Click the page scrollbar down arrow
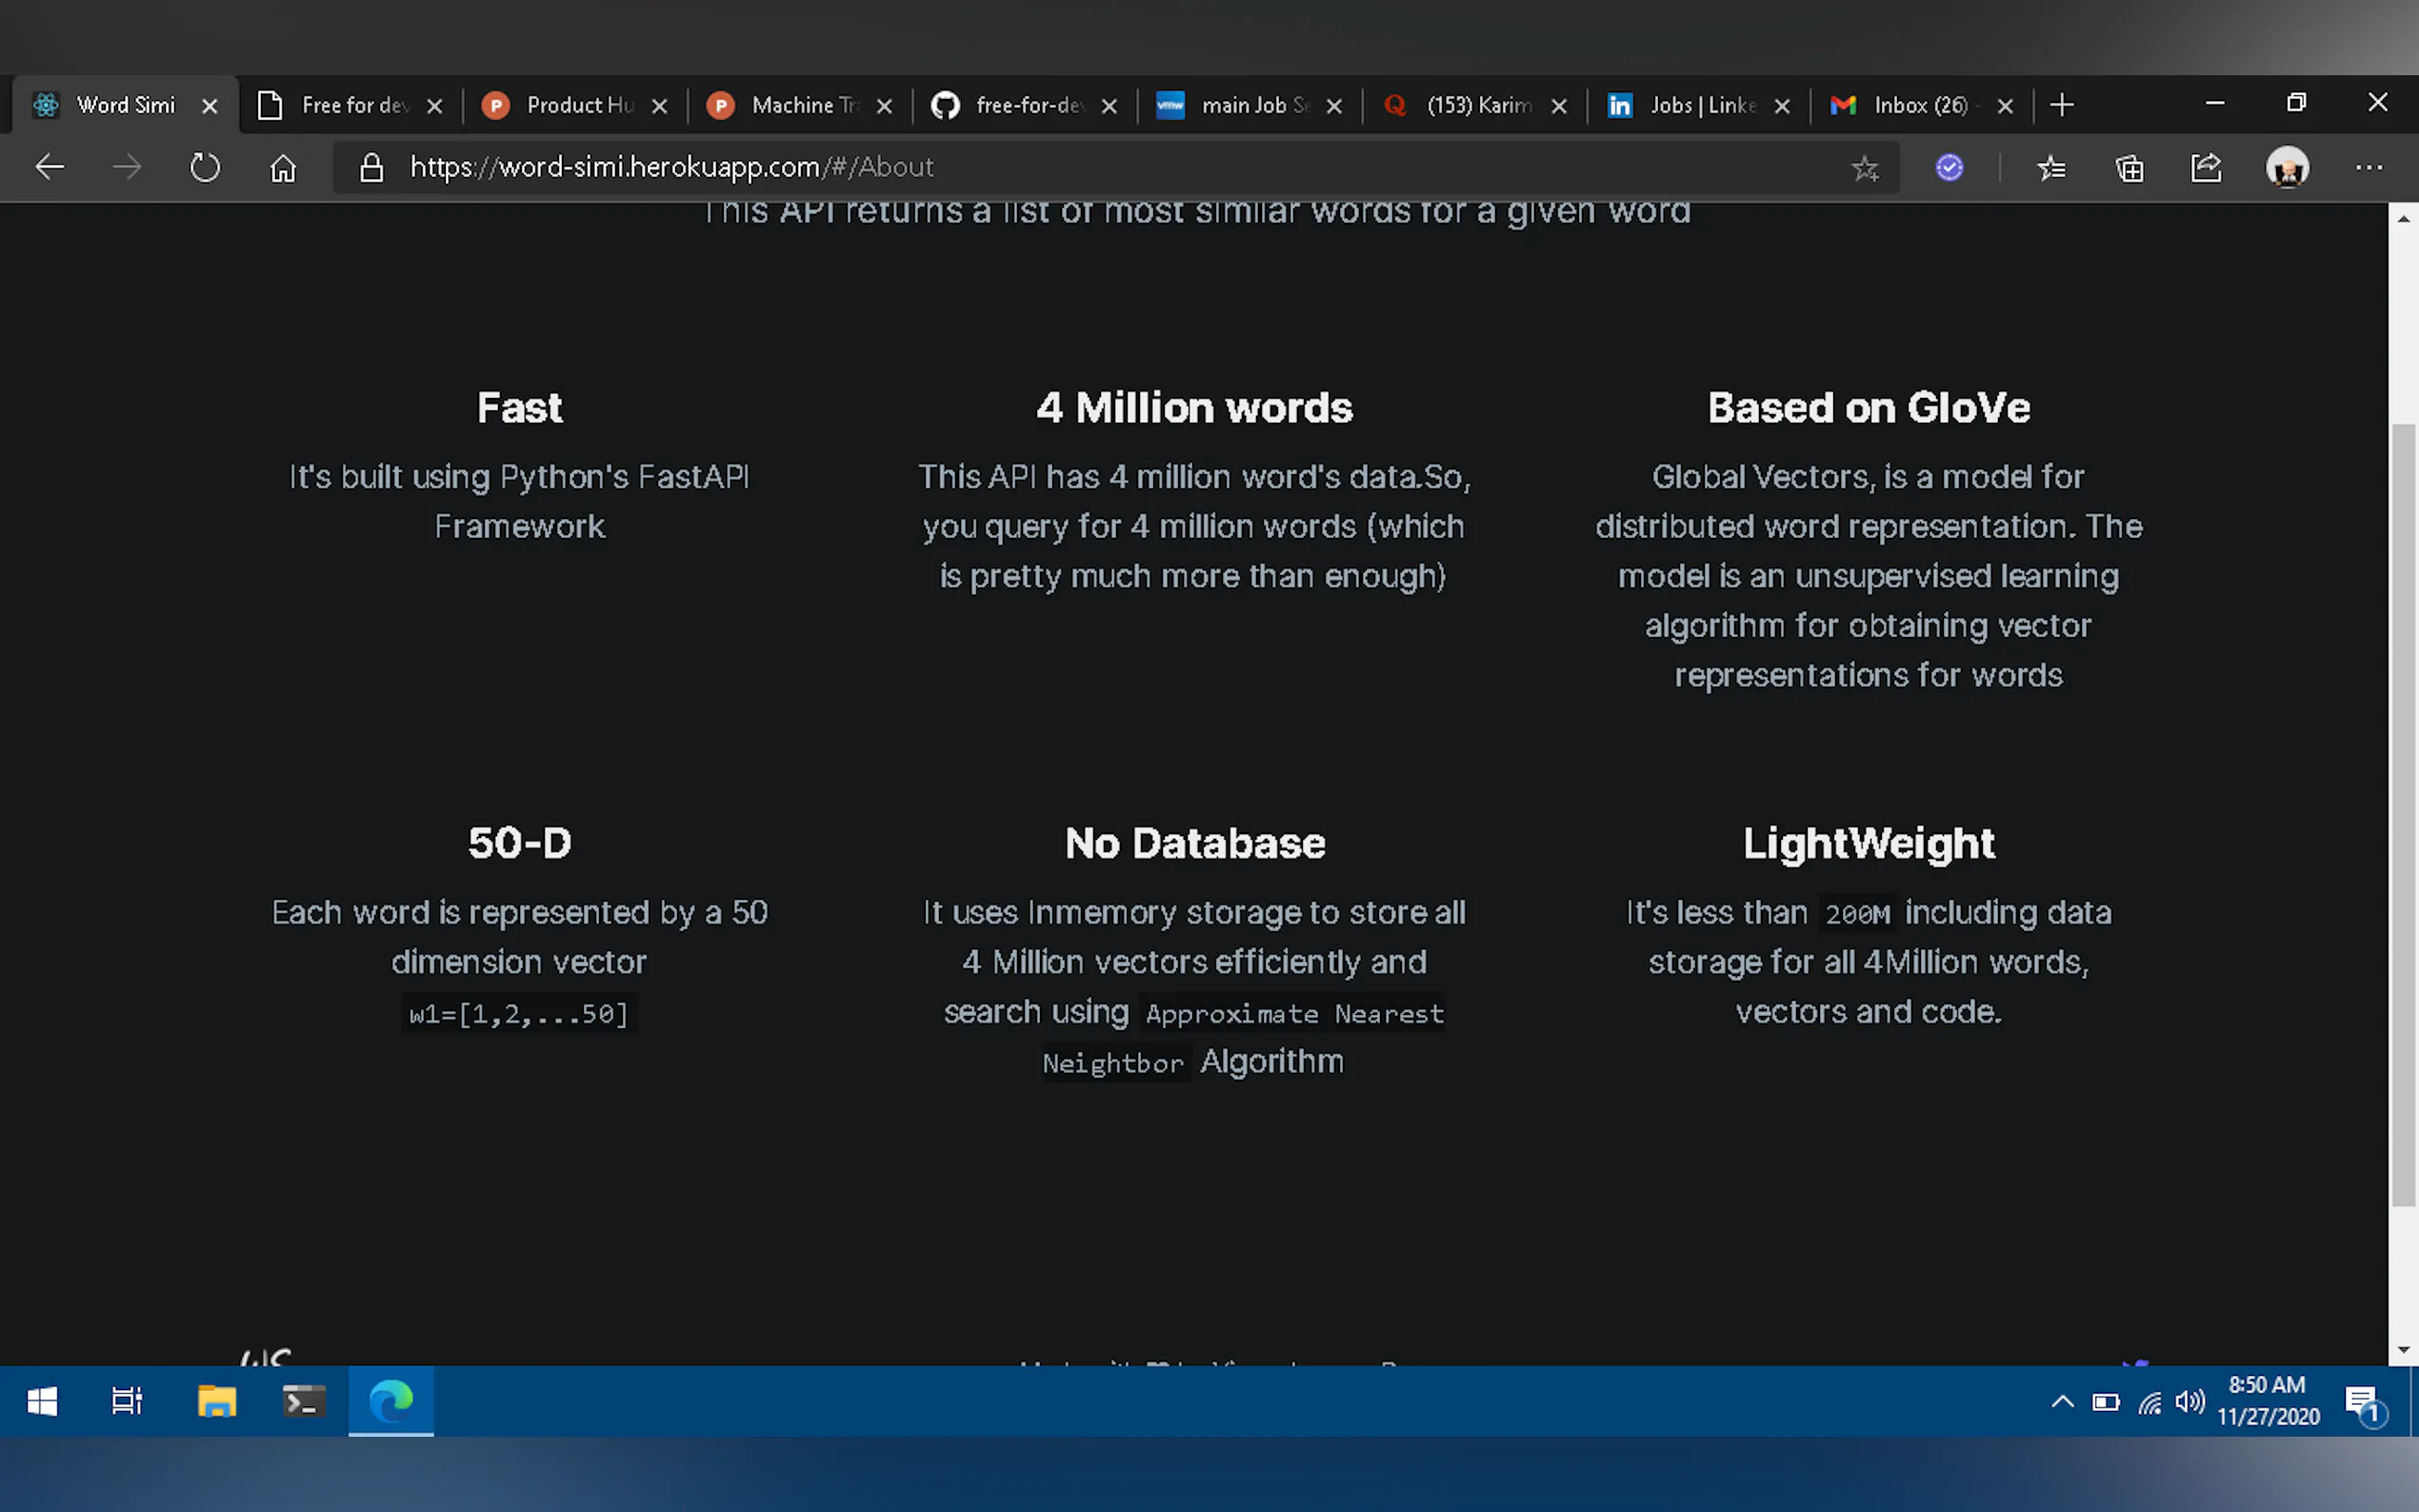The image size is (2419, 1512). point(2403,1349)
